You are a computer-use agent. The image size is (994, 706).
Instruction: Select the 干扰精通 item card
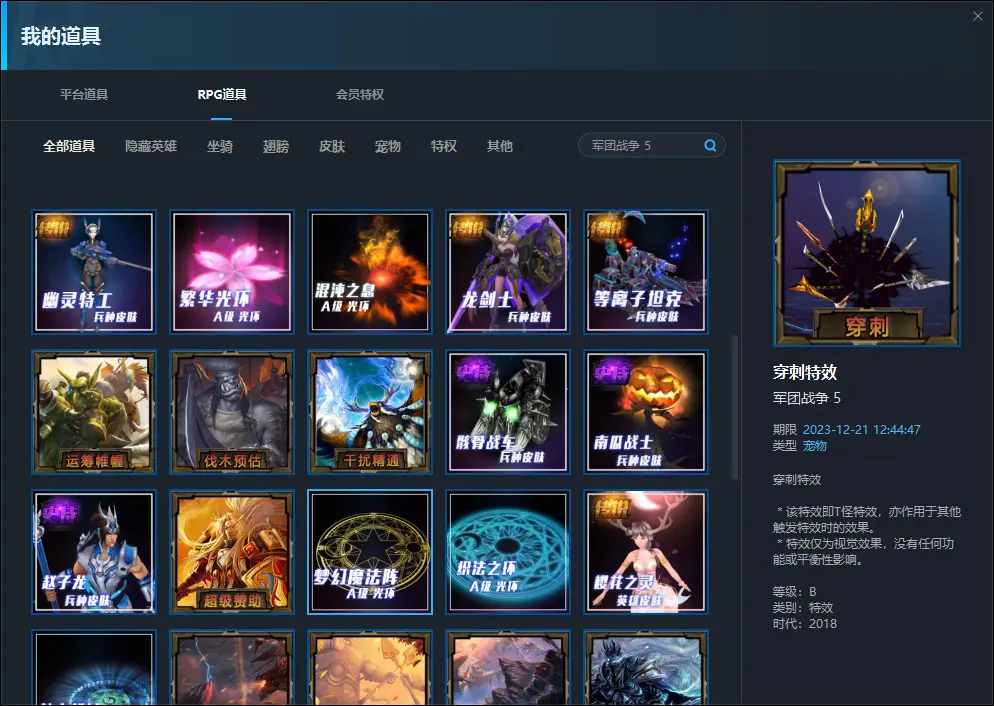pyautogui.click(x=370, y=412)
